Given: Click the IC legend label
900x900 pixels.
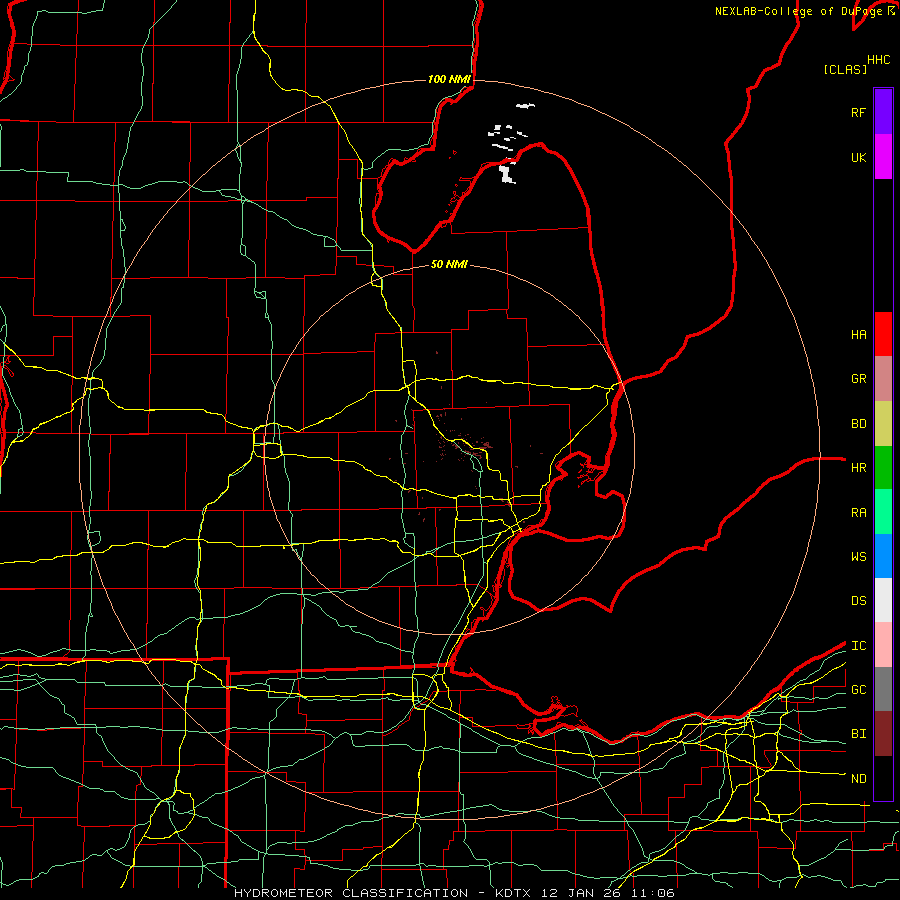Looking at the screenshot, I should (x=858, y=646).
